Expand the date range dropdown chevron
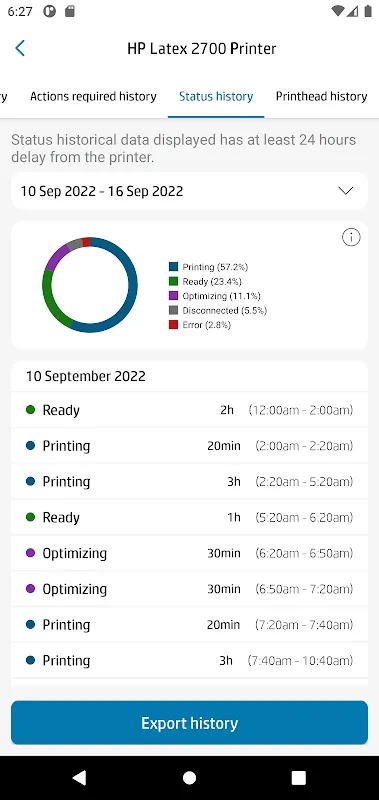The image size is (379, 800). pos(346,191)
